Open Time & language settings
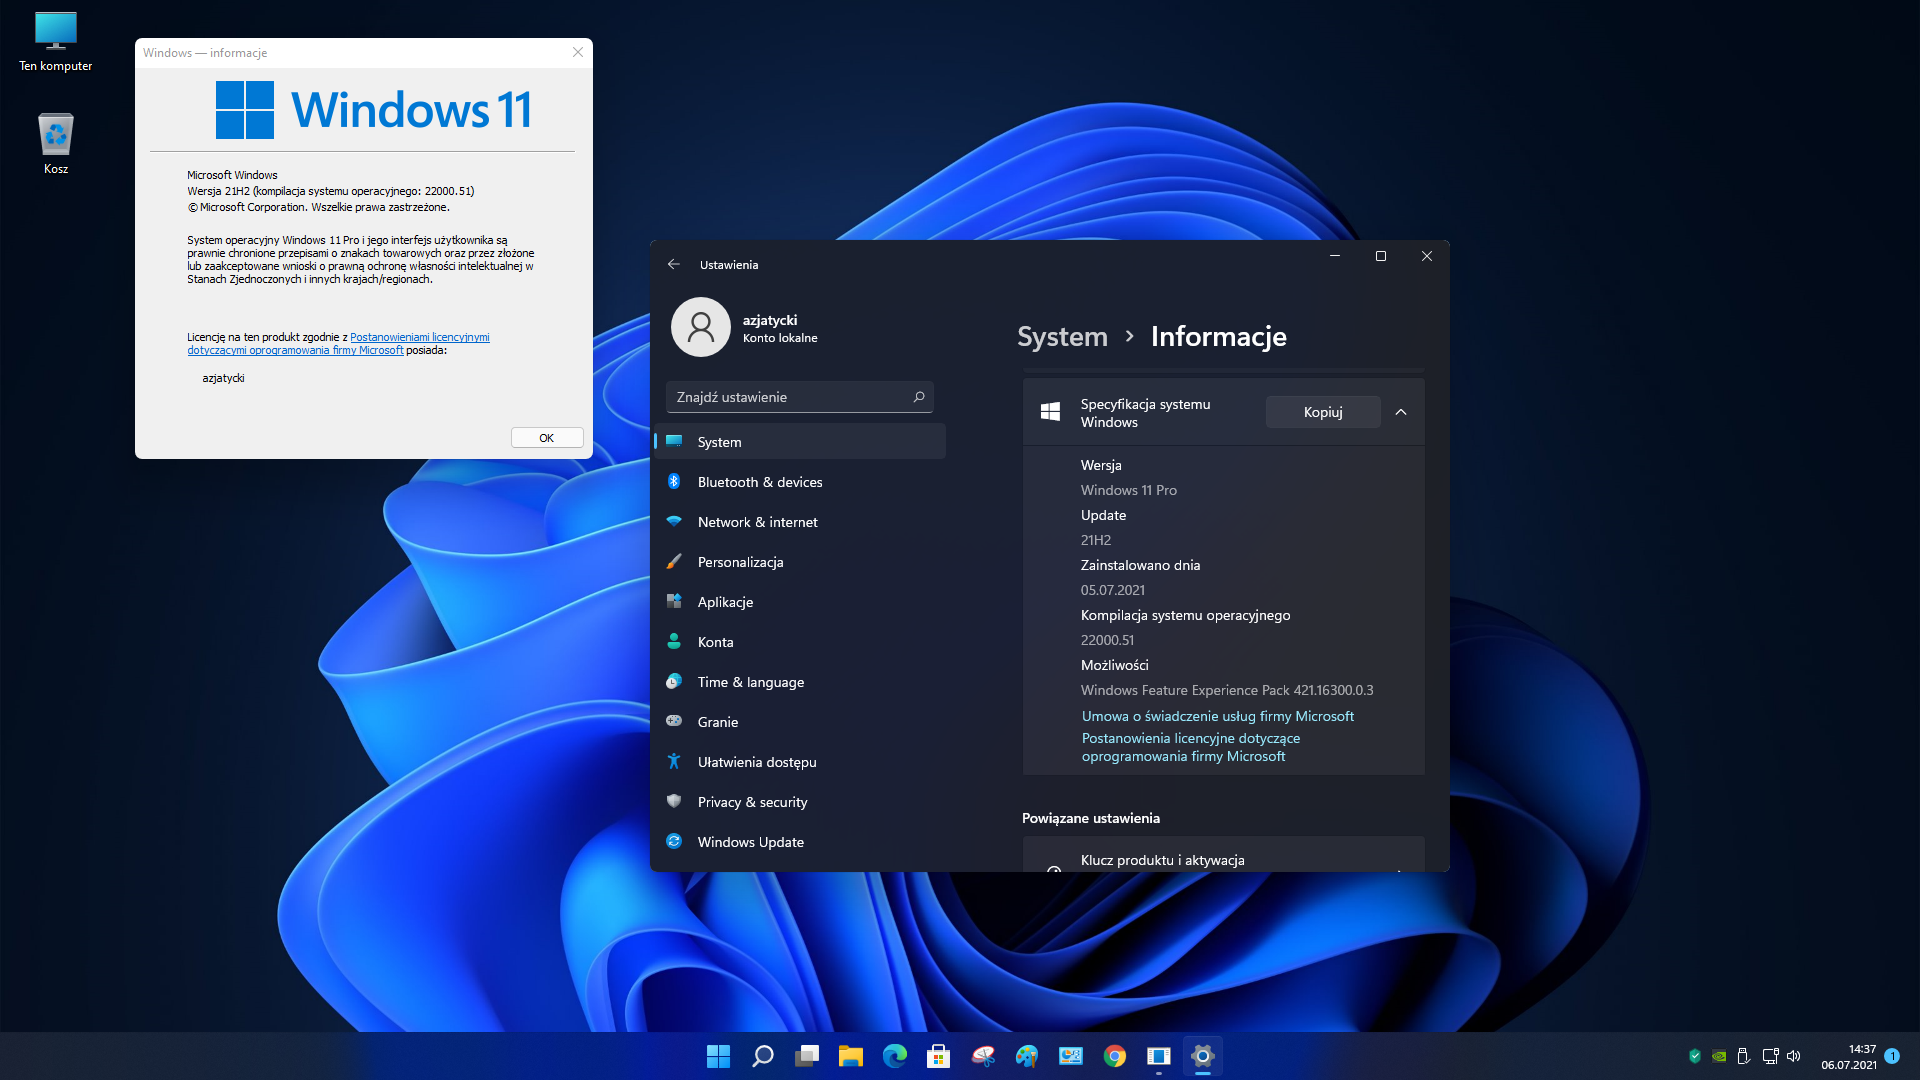This screenshot has width=1920, height=1080. (801, 682)
